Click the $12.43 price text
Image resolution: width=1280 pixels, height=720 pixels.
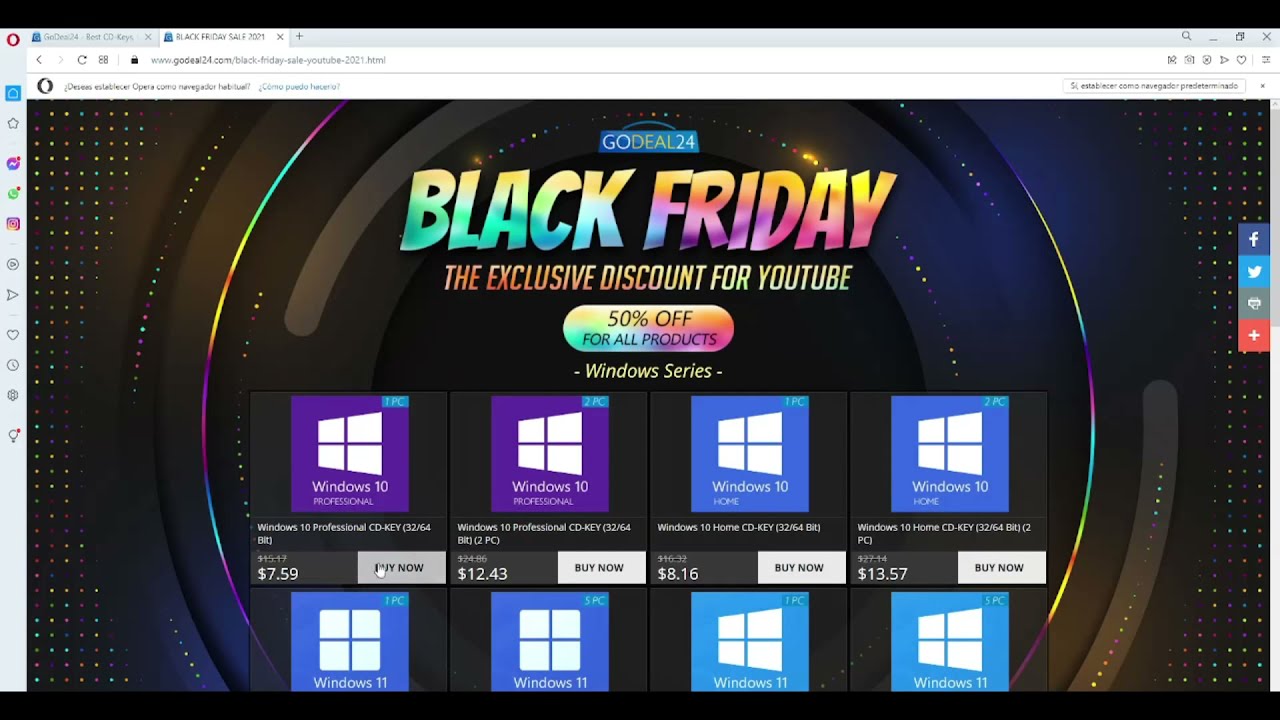coord(482,574)
